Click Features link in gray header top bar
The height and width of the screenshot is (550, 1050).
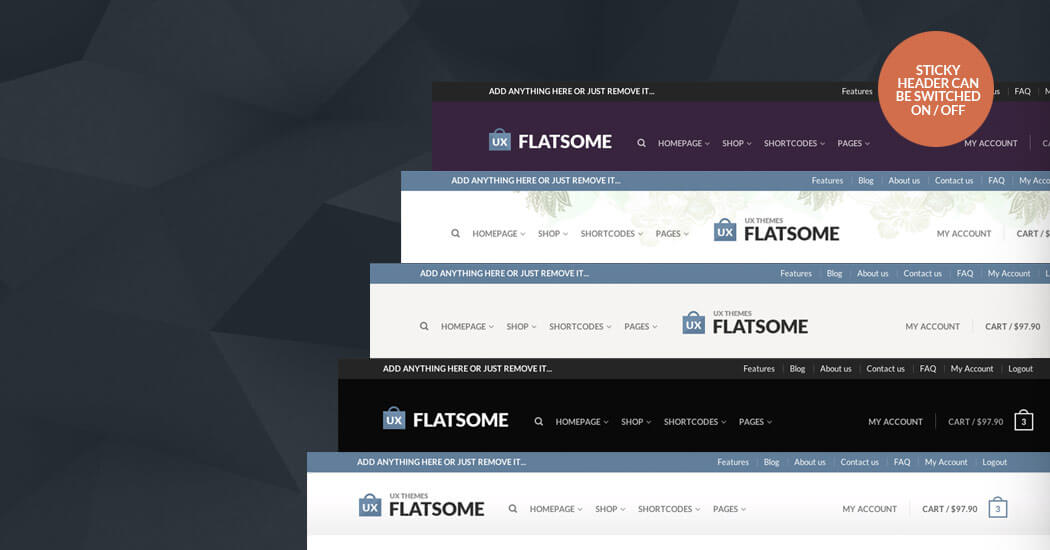tap(796, 273)
